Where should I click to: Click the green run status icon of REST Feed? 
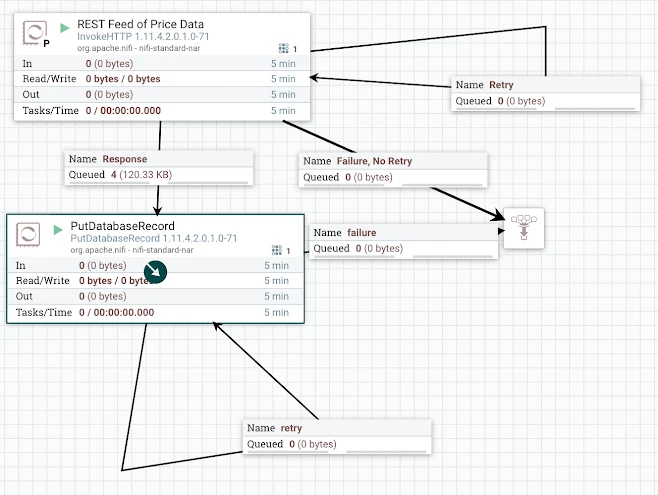click(64, 28)
